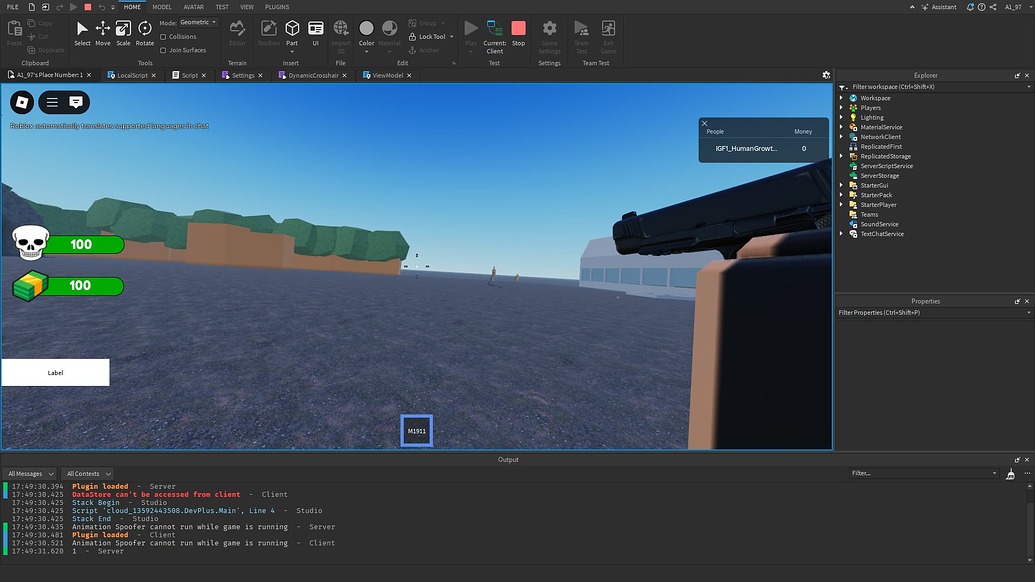This screenshot has width=1035, height=582.
Task: Switch to the TEST ribbon tab
Action: [222, 7]
